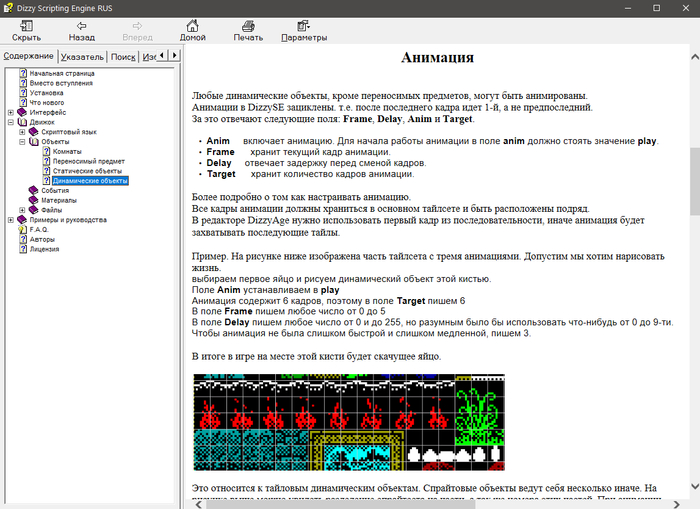Switch to the partially hidden Избранное tab
This screenshot has height=509, width=700.
pyautogui.click(x=149, y=57)
